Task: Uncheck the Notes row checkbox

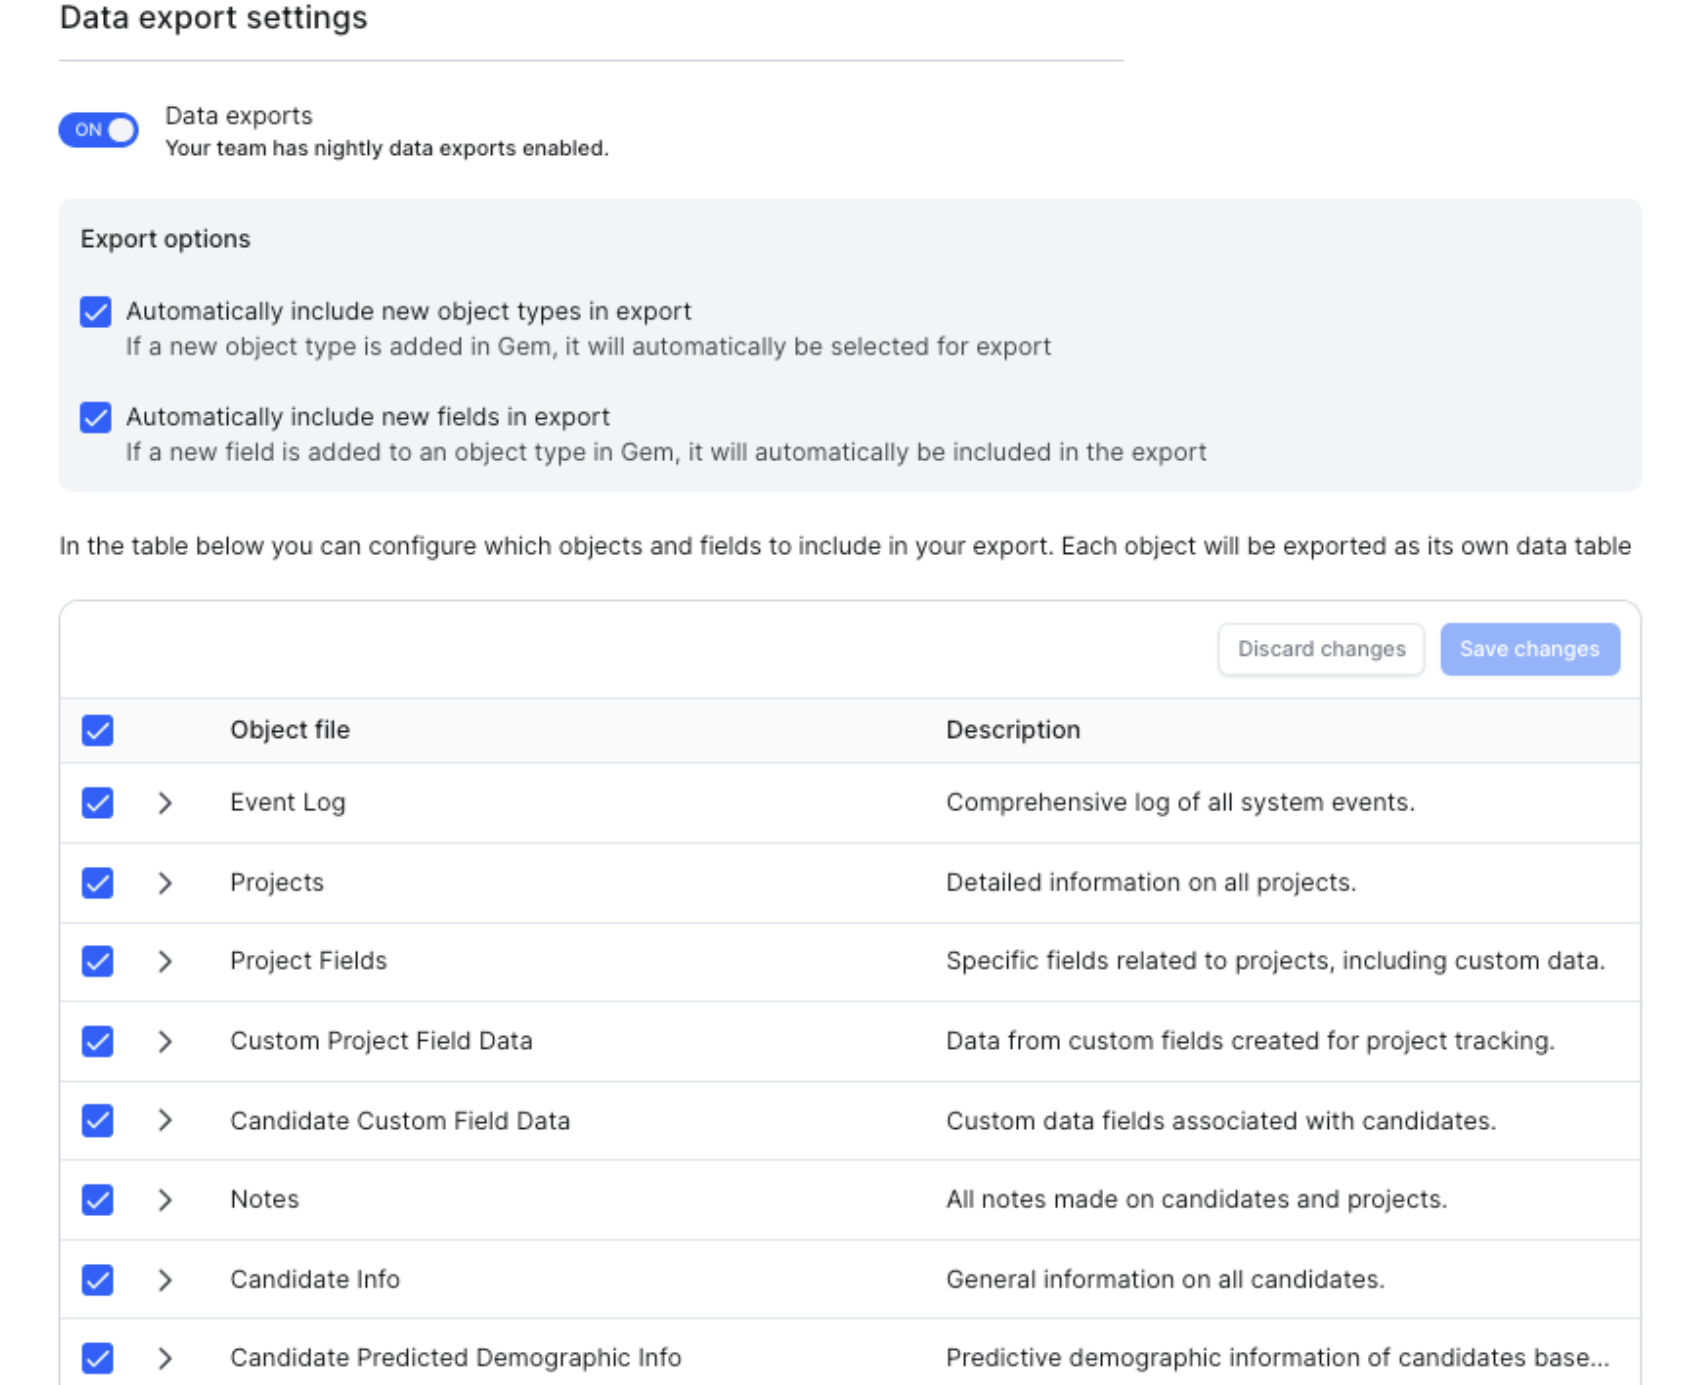Action: (98, 1199)
